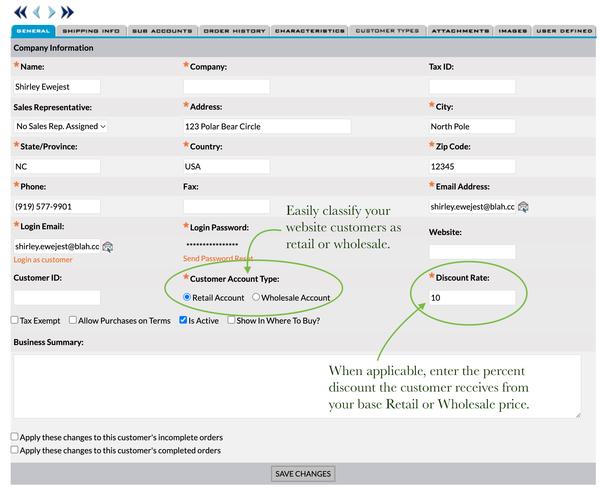
Task: Select Retail Account radio button
Action: [x=187, y=297]
